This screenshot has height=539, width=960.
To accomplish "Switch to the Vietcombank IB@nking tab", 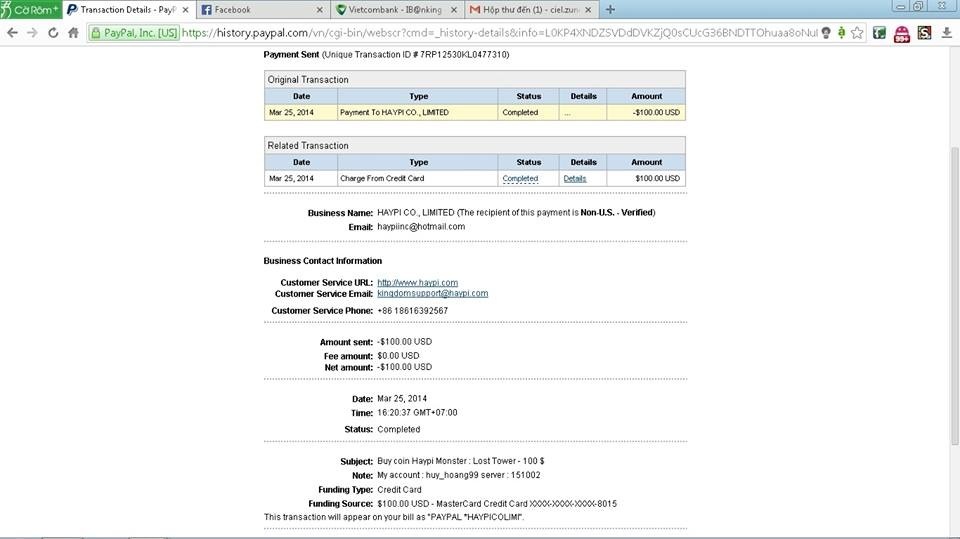I will pyautogui.click(x=397, y=10).
